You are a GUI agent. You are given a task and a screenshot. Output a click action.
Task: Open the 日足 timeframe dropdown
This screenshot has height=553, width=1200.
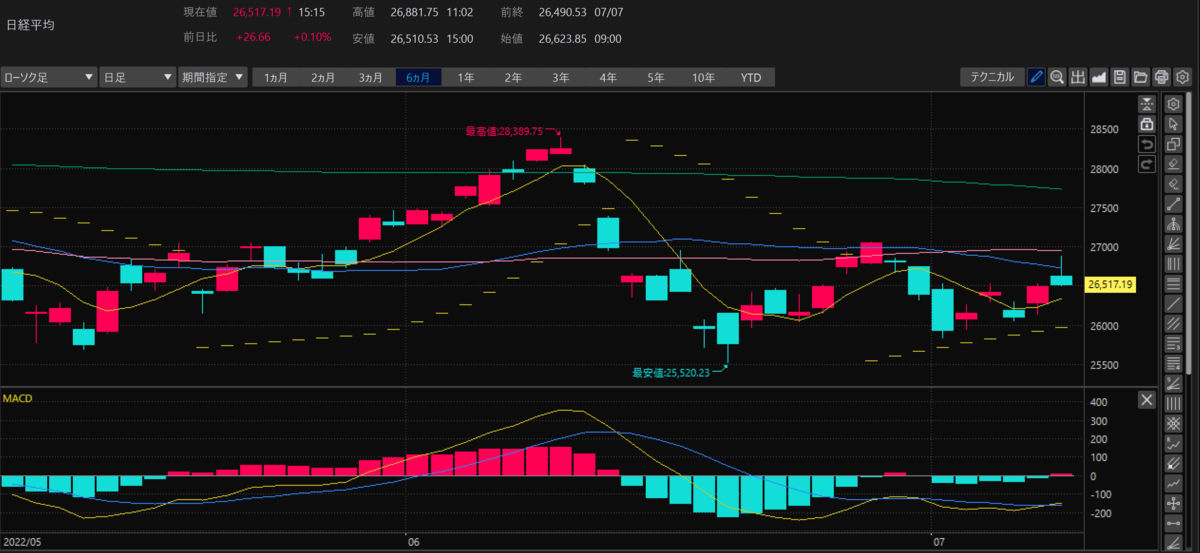click(x=137, y=77)
